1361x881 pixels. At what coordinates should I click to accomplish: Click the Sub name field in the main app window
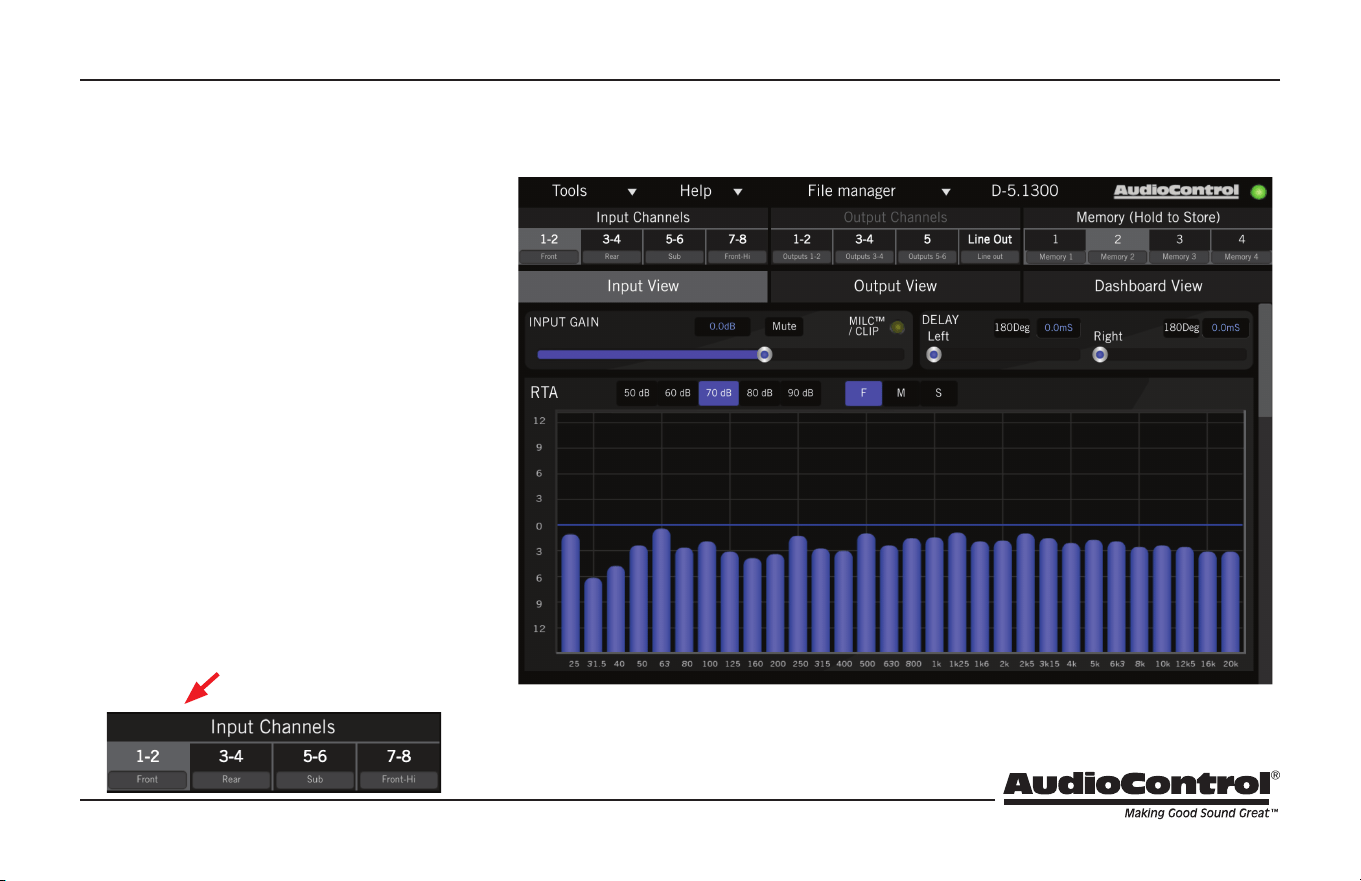[x=675, y=257]
